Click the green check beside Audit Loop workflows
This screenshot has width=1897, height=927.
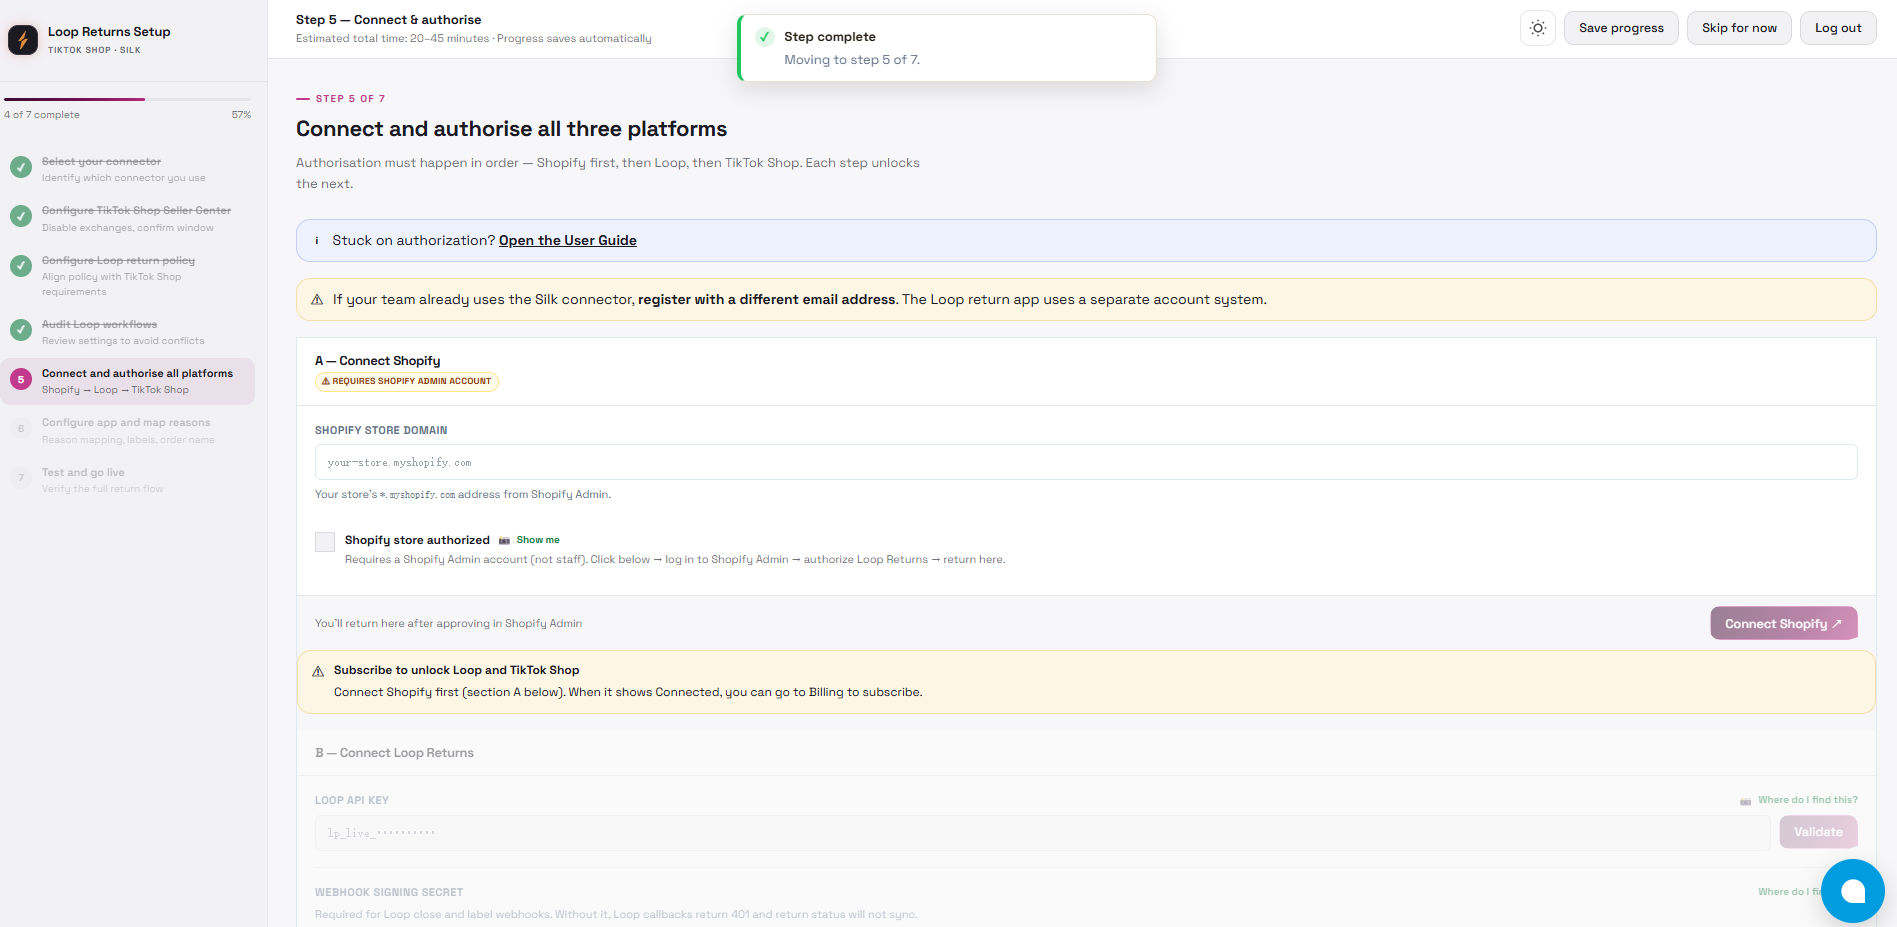pos(21,330)
